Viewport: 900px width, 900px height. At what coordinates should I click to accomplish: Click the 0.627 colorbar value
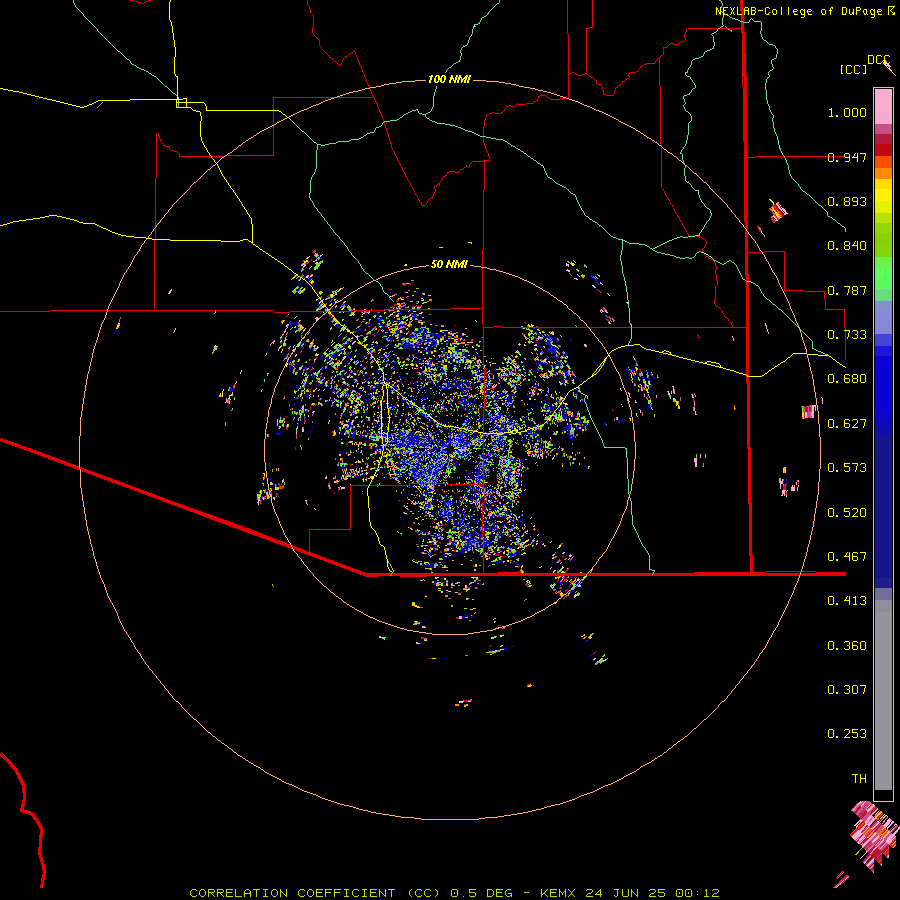tap(847, 424)
